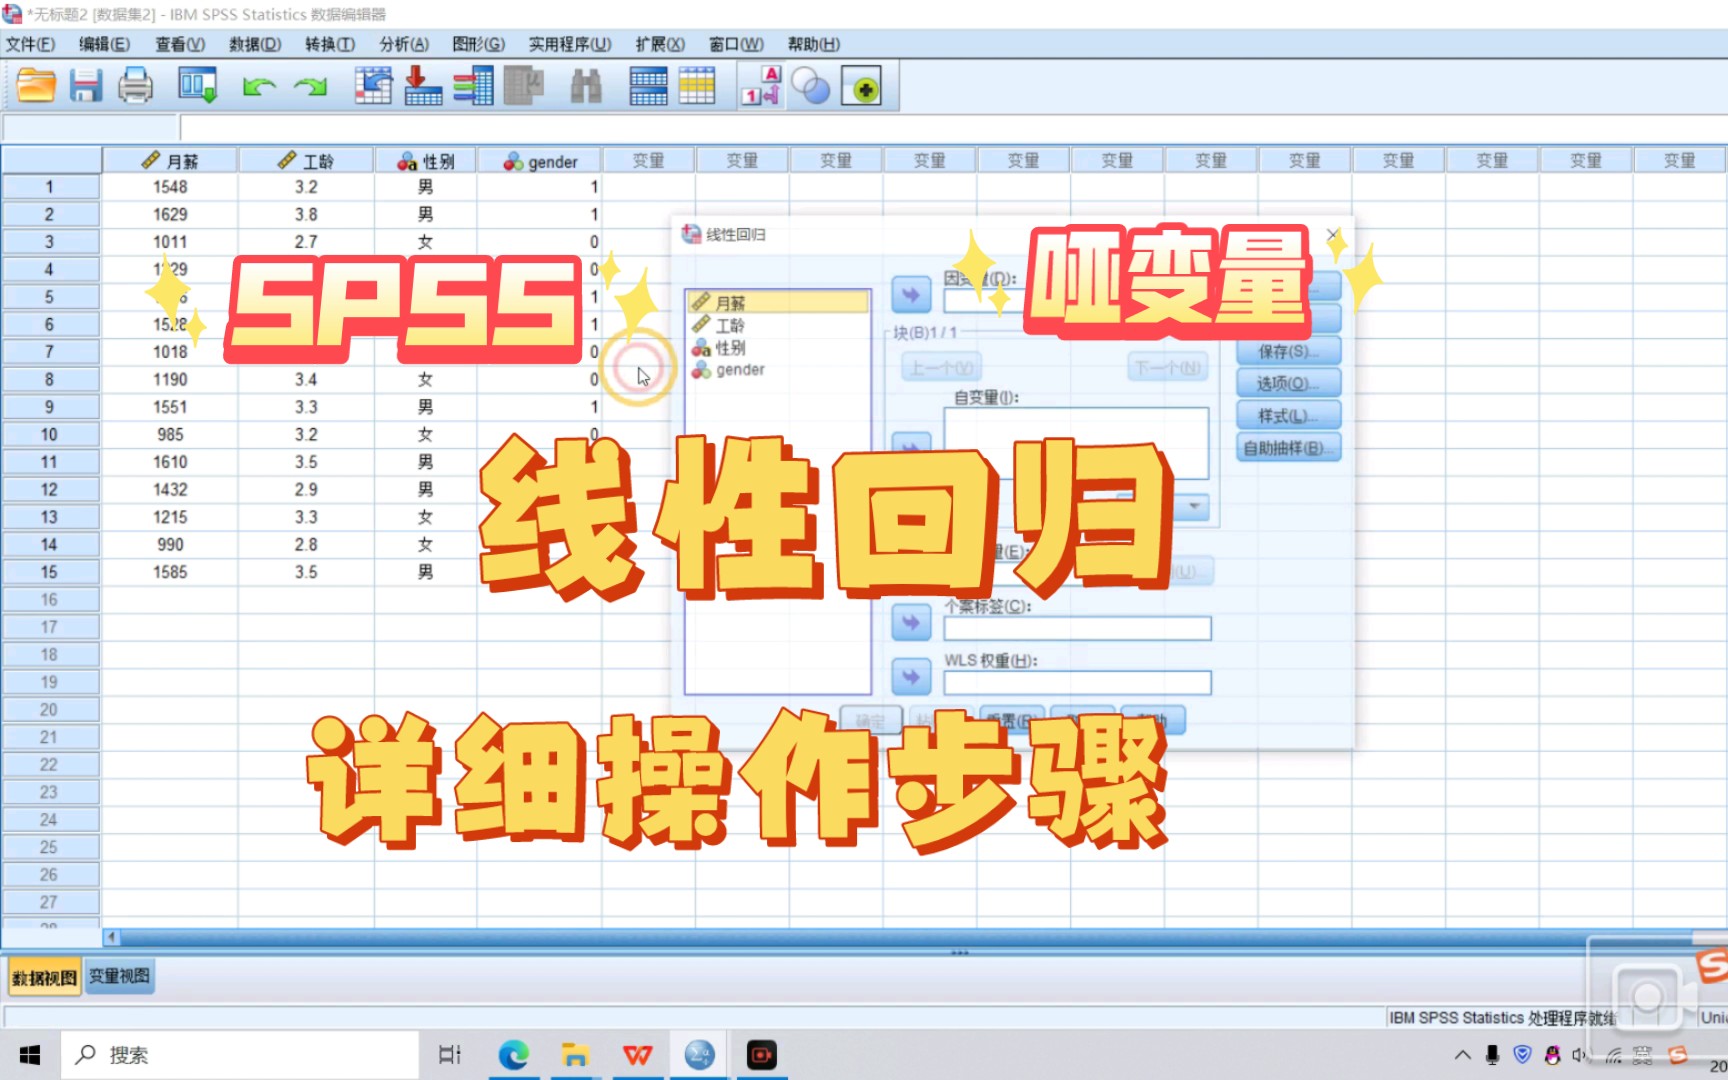Viewport: 1728px width, 1080px height.
Task: Open File Explorer from taskbar
Action: [x=575, y=1055]
